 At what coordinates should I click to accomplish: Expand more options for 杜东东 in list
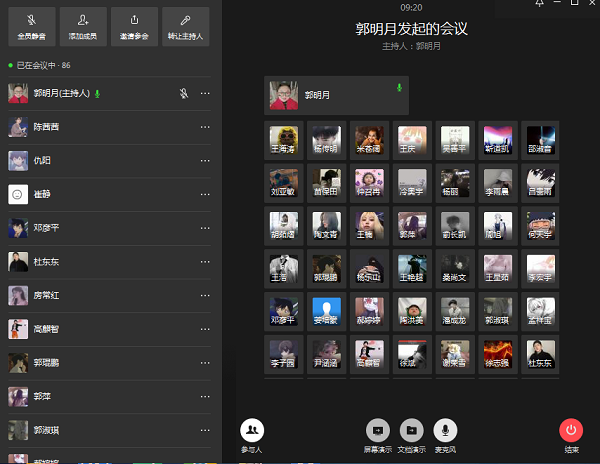click(x=205, y=262)
